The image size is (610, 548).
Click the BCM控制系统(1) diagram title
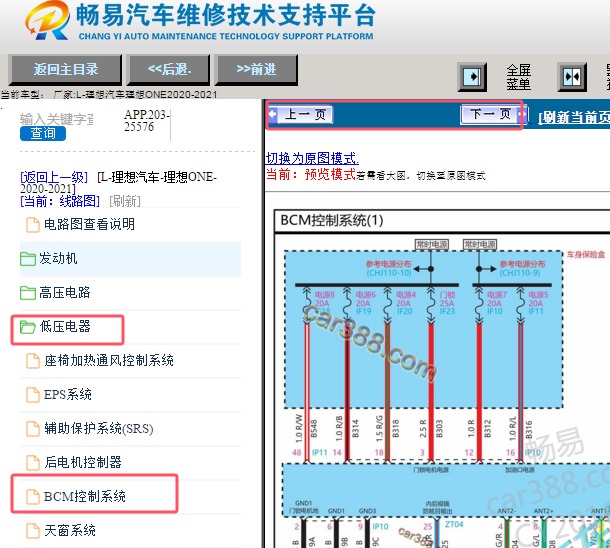coord(331,221)
